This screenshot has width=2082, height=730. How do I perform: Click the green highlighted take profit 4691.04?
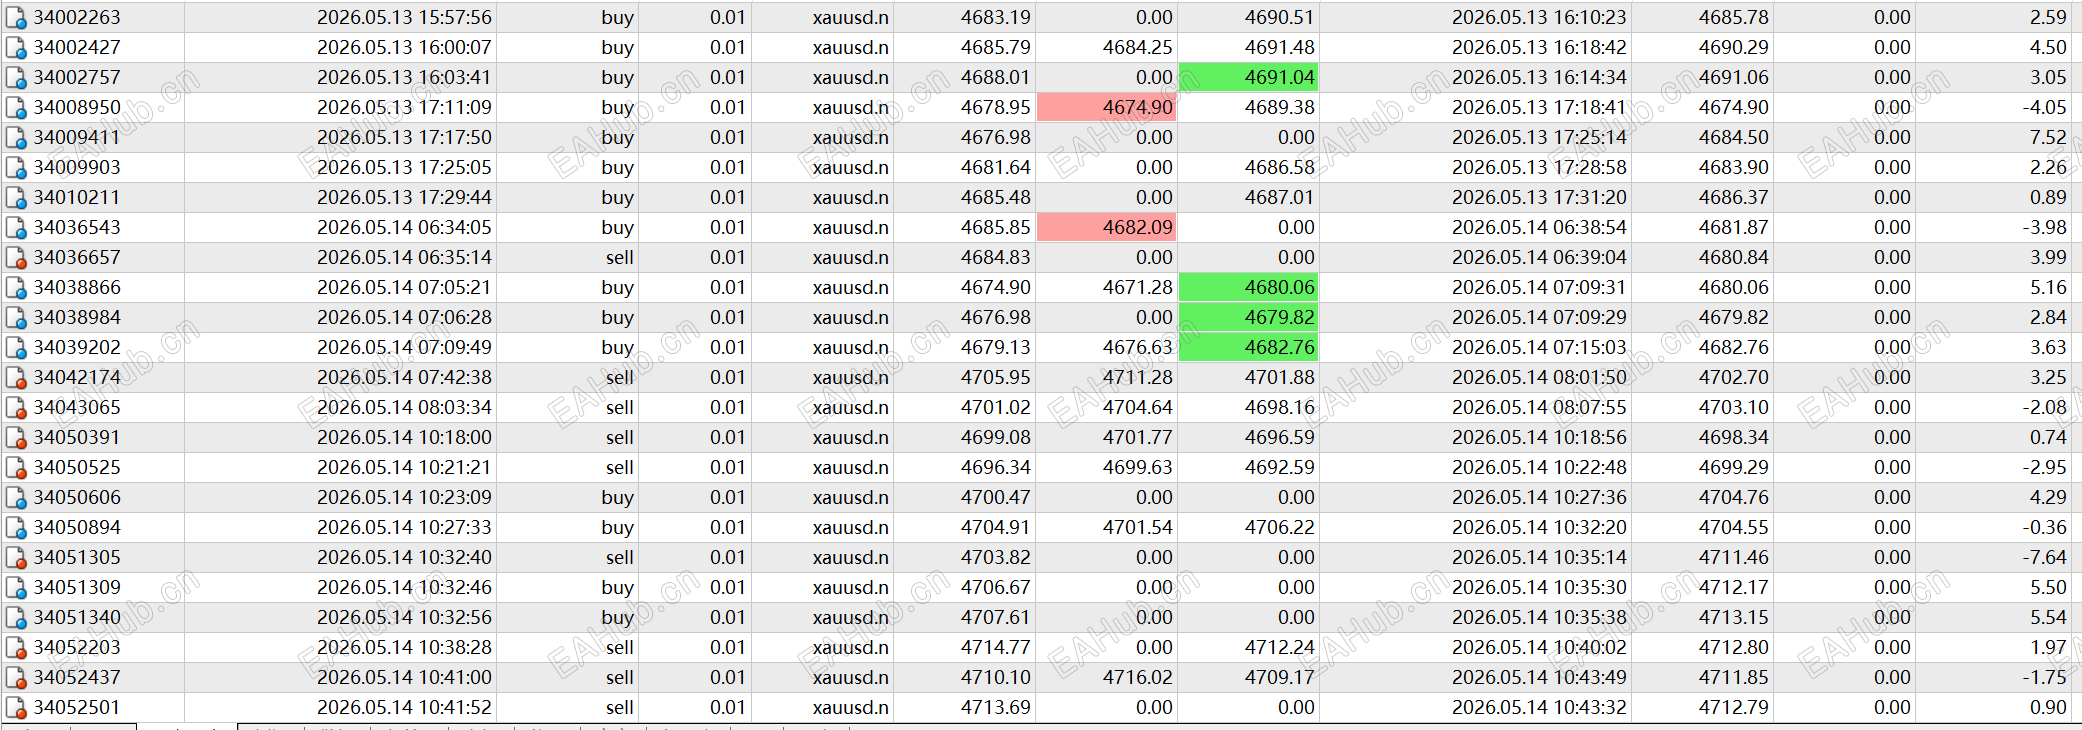(x=1248, y=77)
